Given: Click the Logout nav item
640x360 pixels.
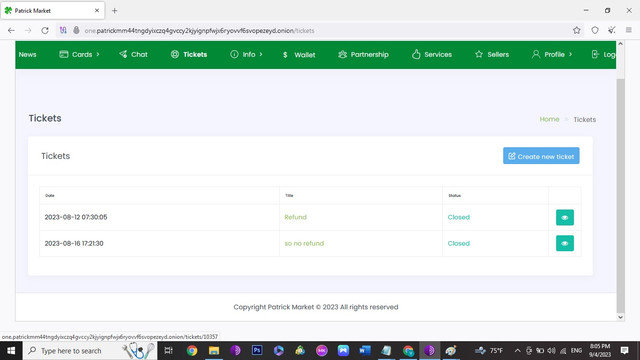Looking at the screenshot, I should click(x=603, y=54).
